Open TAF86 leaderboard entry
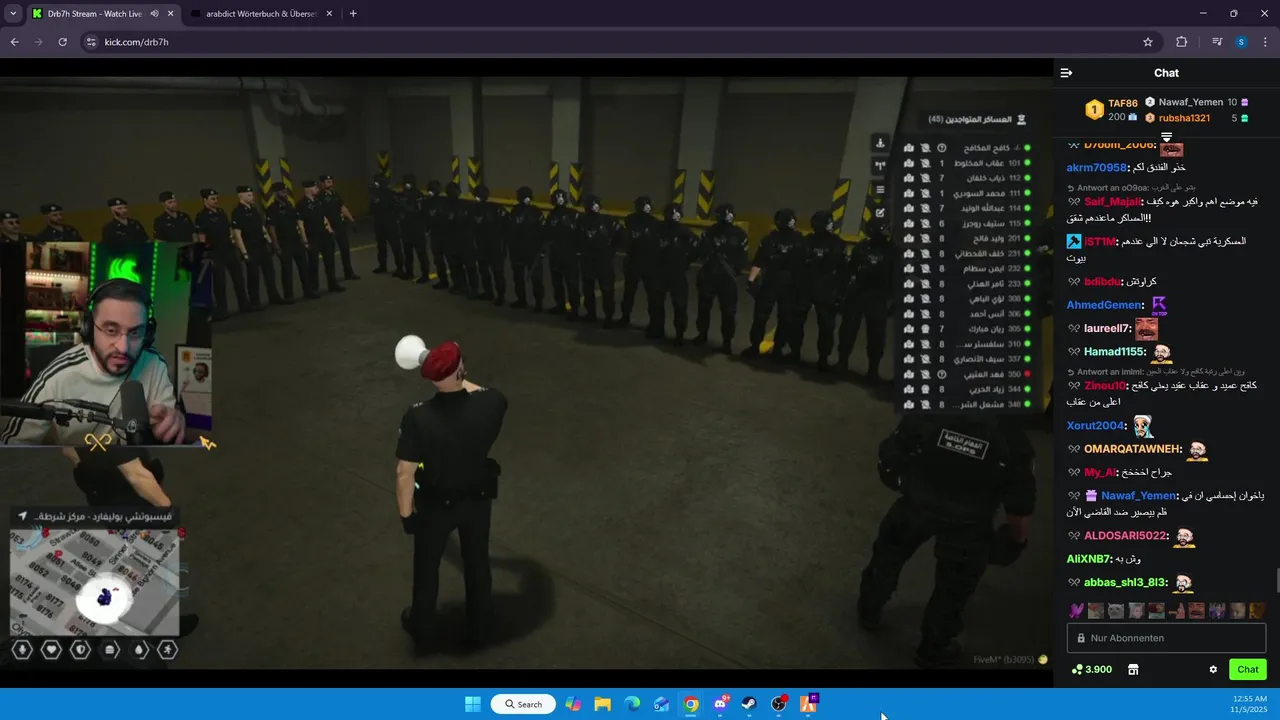The image size is (1280, 720). click(x=1112, y=110)
